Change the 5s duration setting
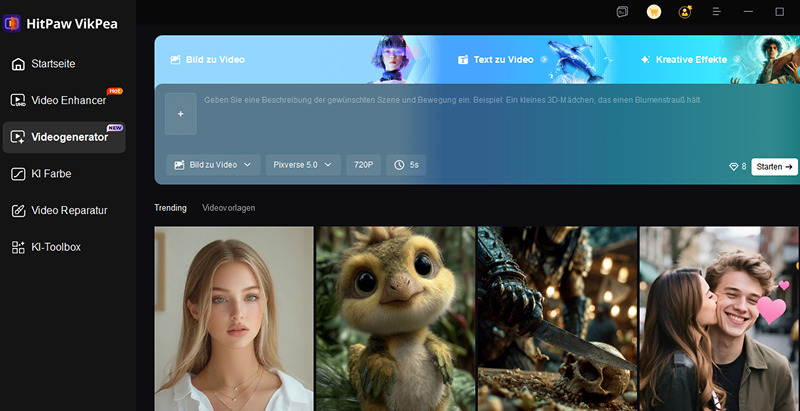 [x=406, y=165]
